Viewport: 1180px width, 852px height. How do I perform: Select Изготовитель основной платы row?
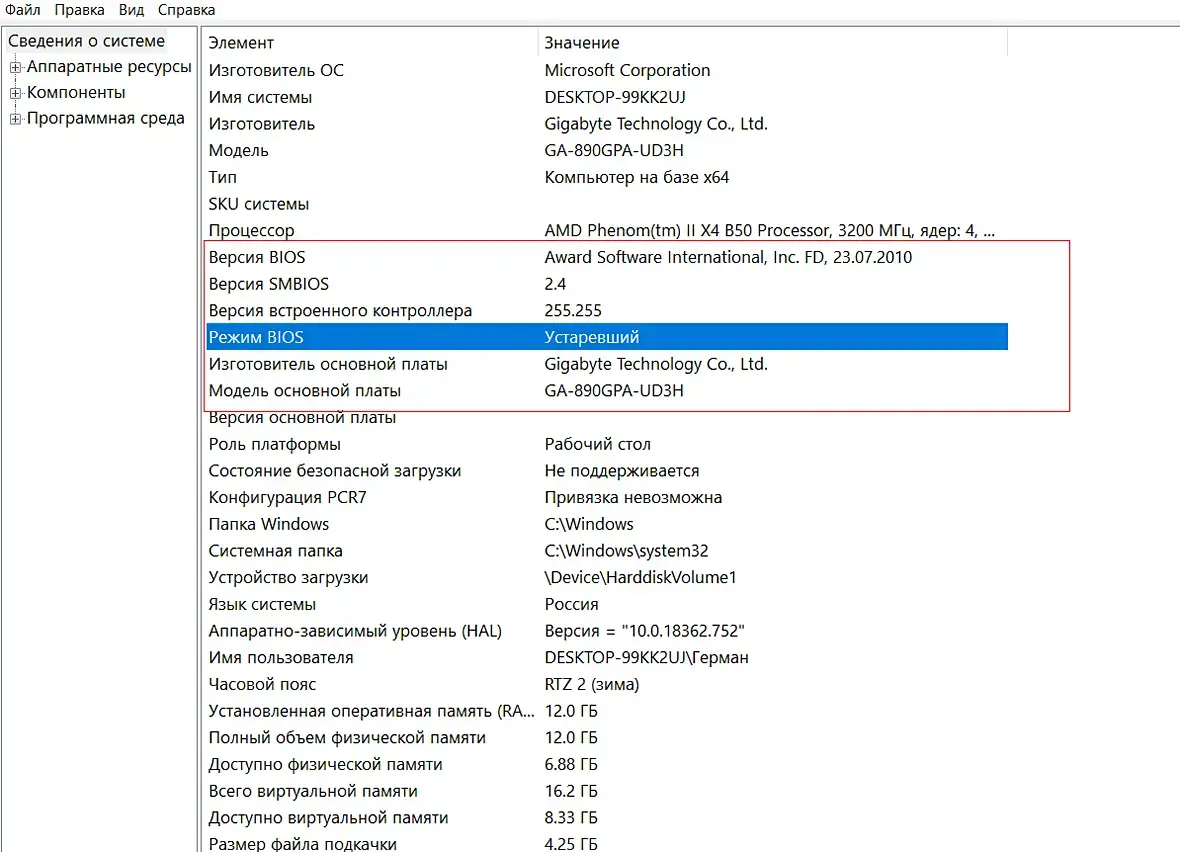click(607, 364)
